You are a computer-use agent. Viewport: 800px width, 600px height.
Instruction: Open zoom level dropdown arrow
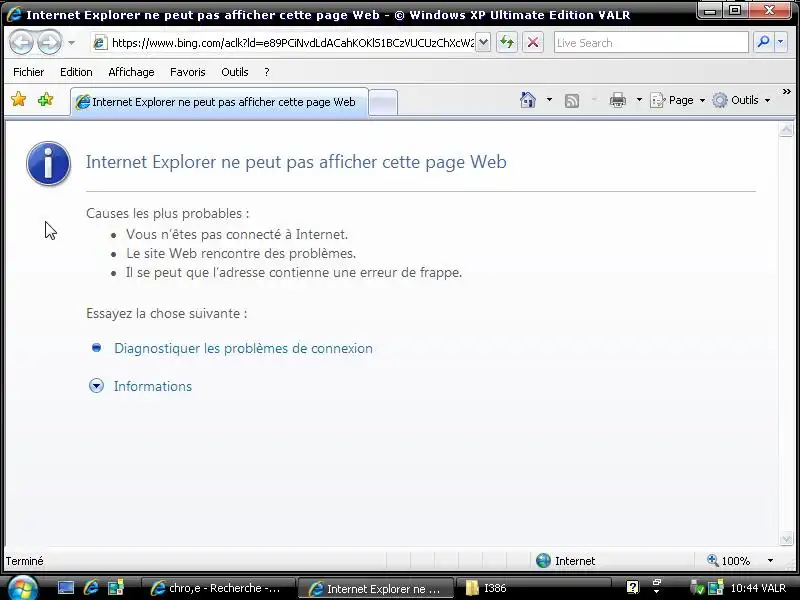770,561
